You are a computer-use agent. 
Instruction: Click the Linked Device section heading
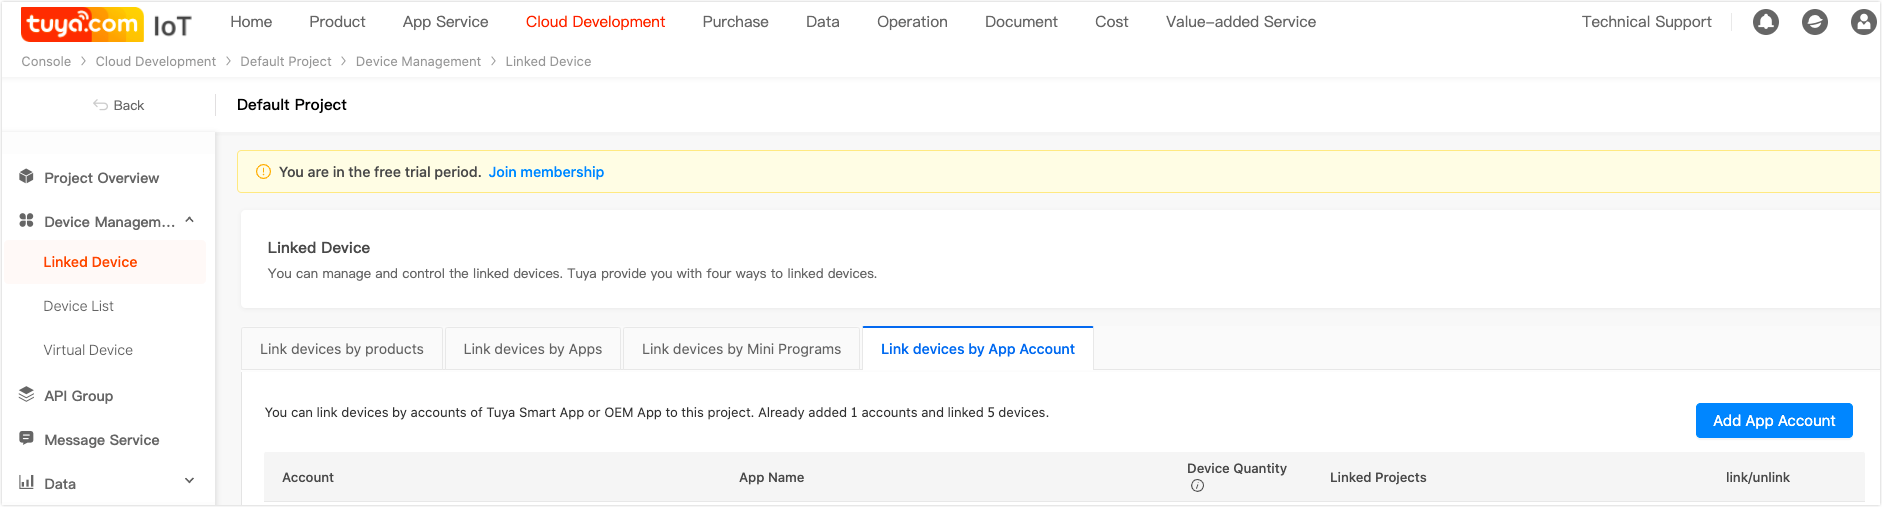[319, 248]
